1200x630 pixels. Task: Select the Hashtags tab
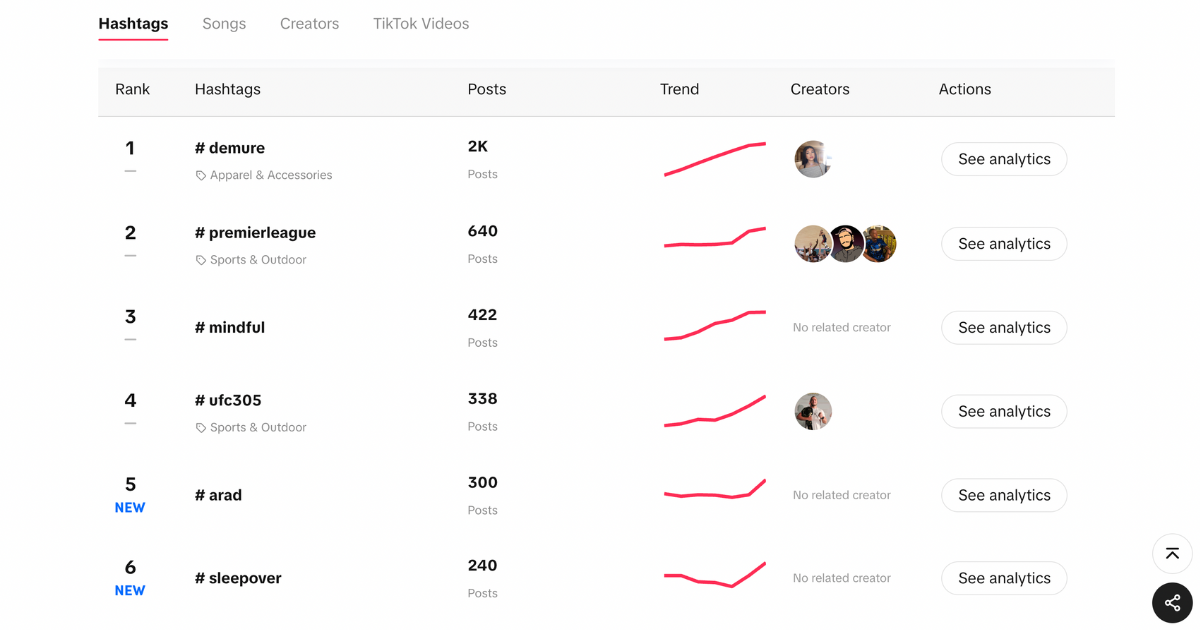point(132,23)
